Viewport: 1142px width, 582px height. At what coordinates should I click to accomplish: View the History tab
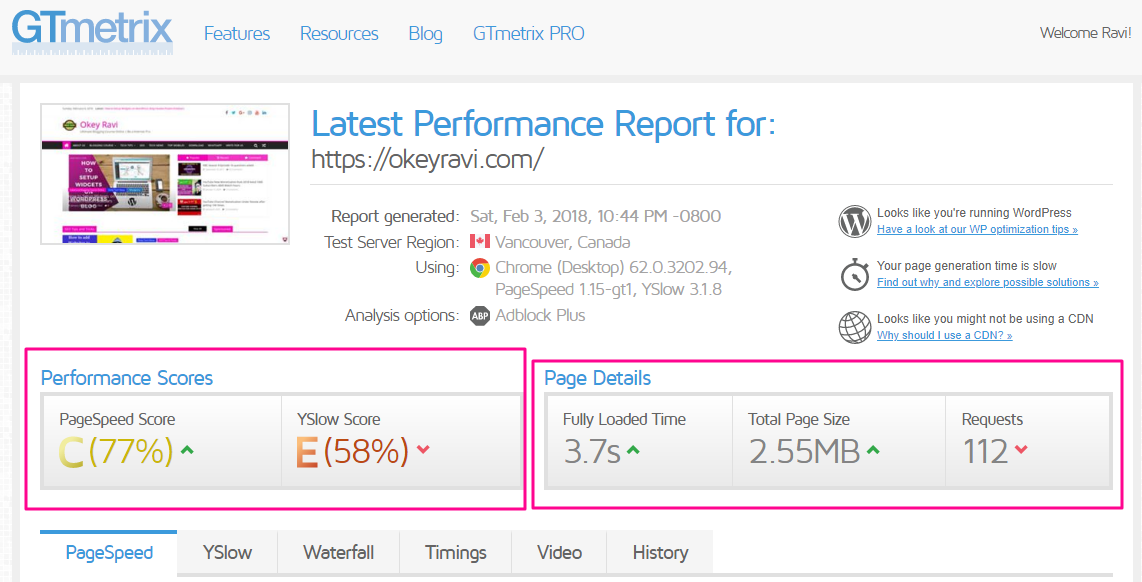pyautogui.click(x=660, y=553)
